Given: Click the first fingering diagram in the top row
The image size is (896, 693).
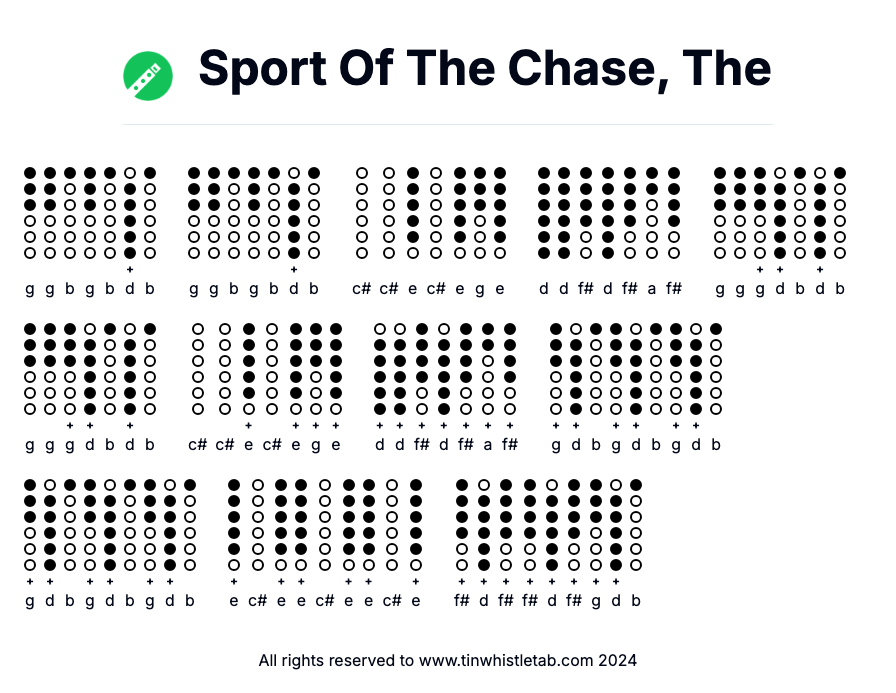Looking at the screenshot, I should tap(30, 213).
